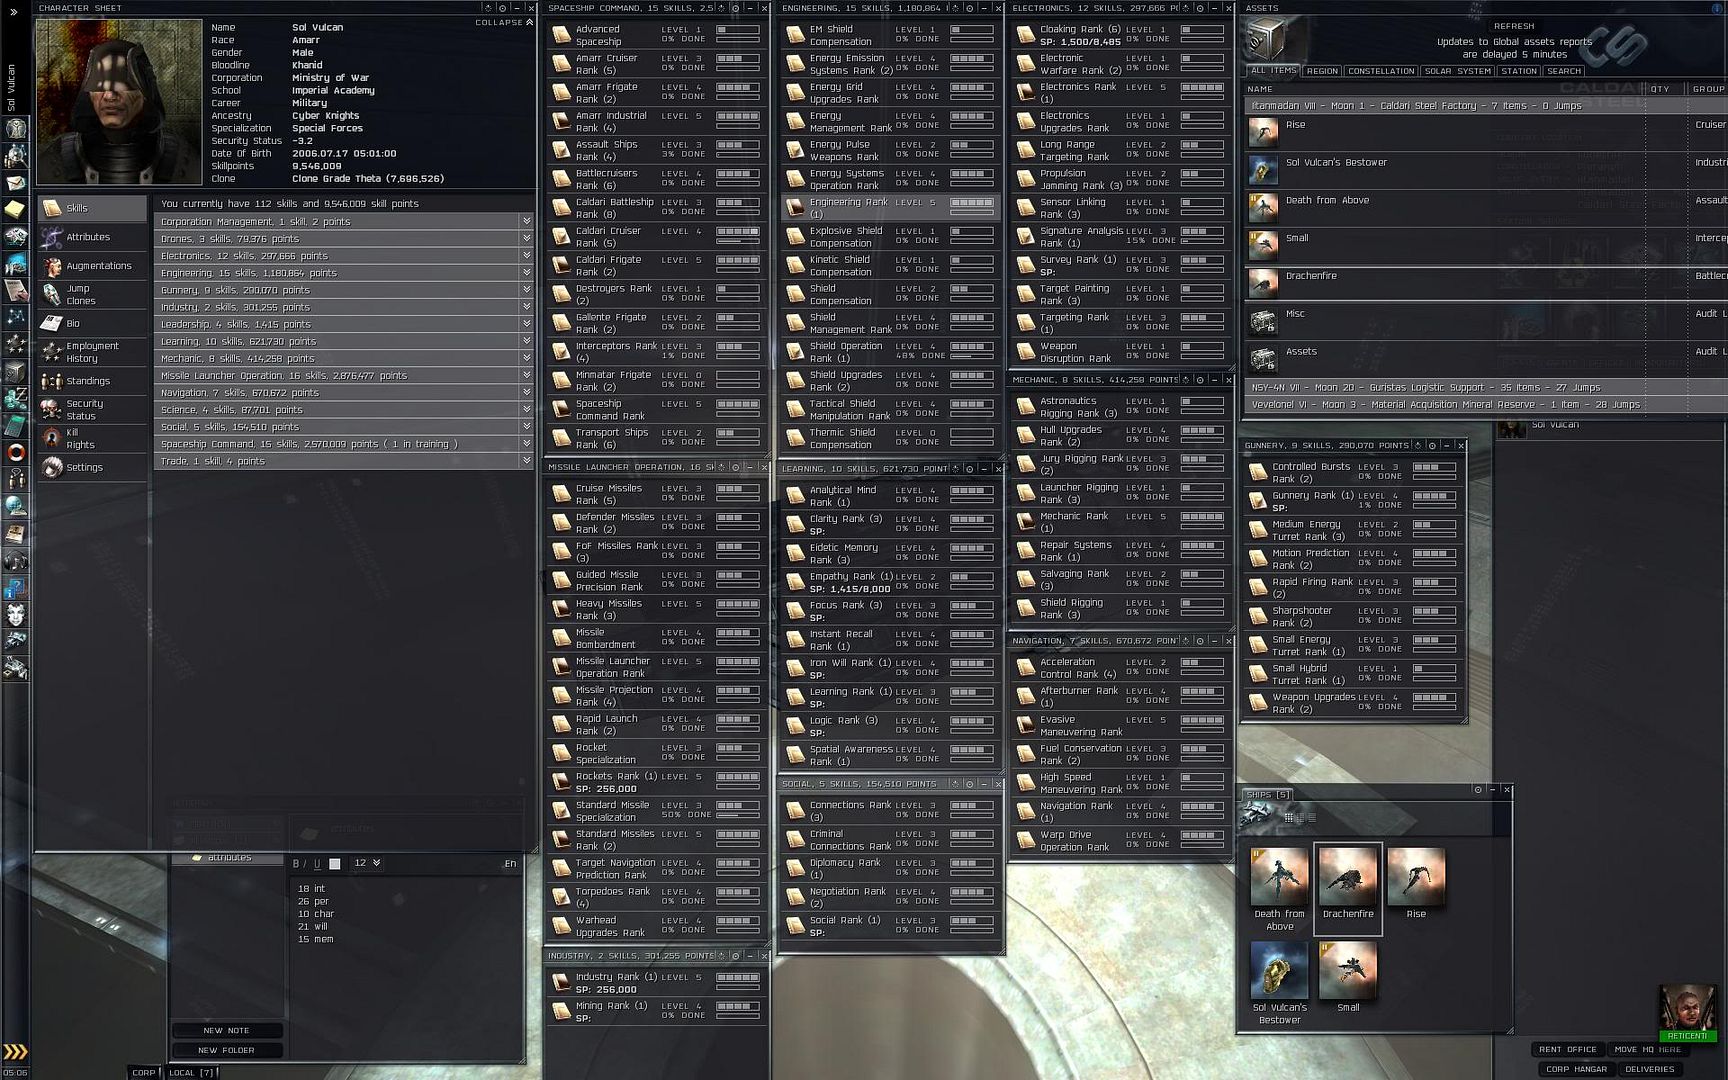The height and width of the screenshot is (1080, 1728).
Task: Click the Mechanic Rank level progress bar
Action: [1202, 517]
